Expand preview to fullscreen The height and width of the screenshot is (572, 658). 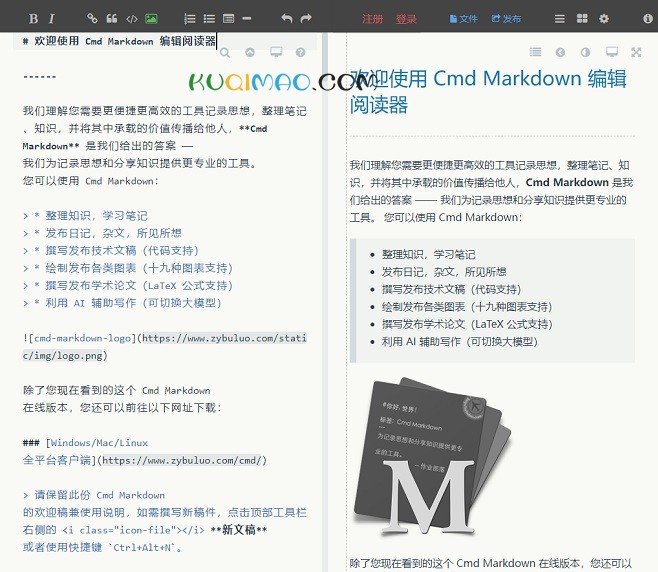[x=636, y=52]
